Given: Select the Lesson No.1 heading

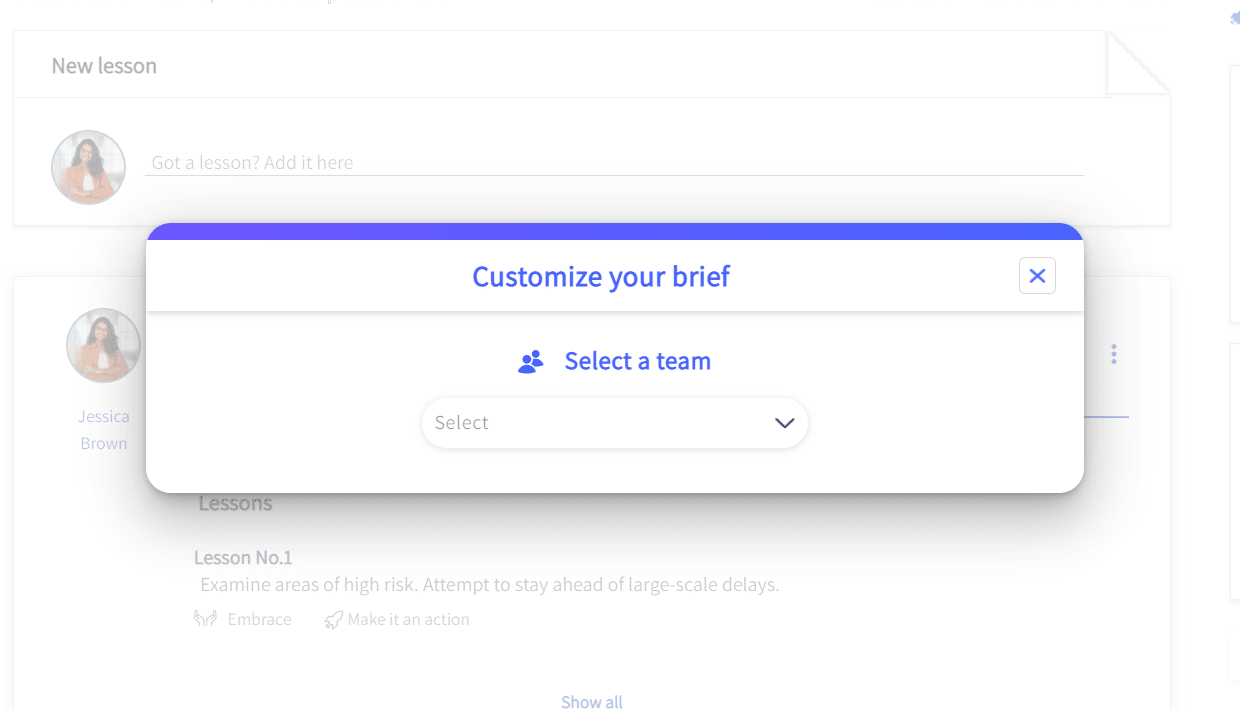Looking at the screenshot, I should [243, 557].
